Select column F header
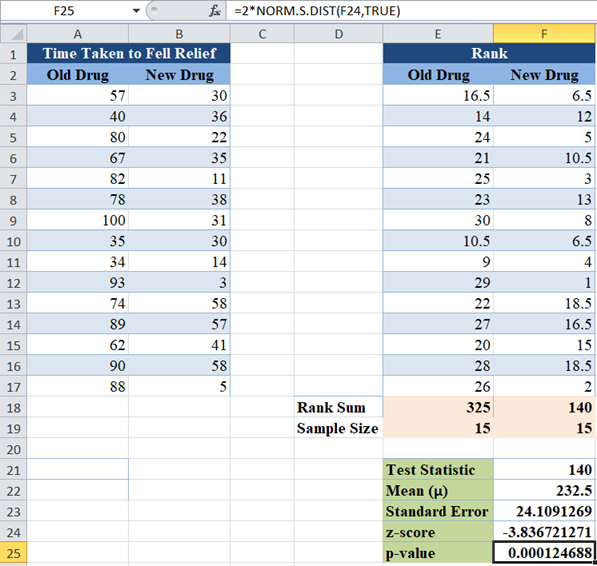This screenshot has width=597, height=566. coord(544,34)
